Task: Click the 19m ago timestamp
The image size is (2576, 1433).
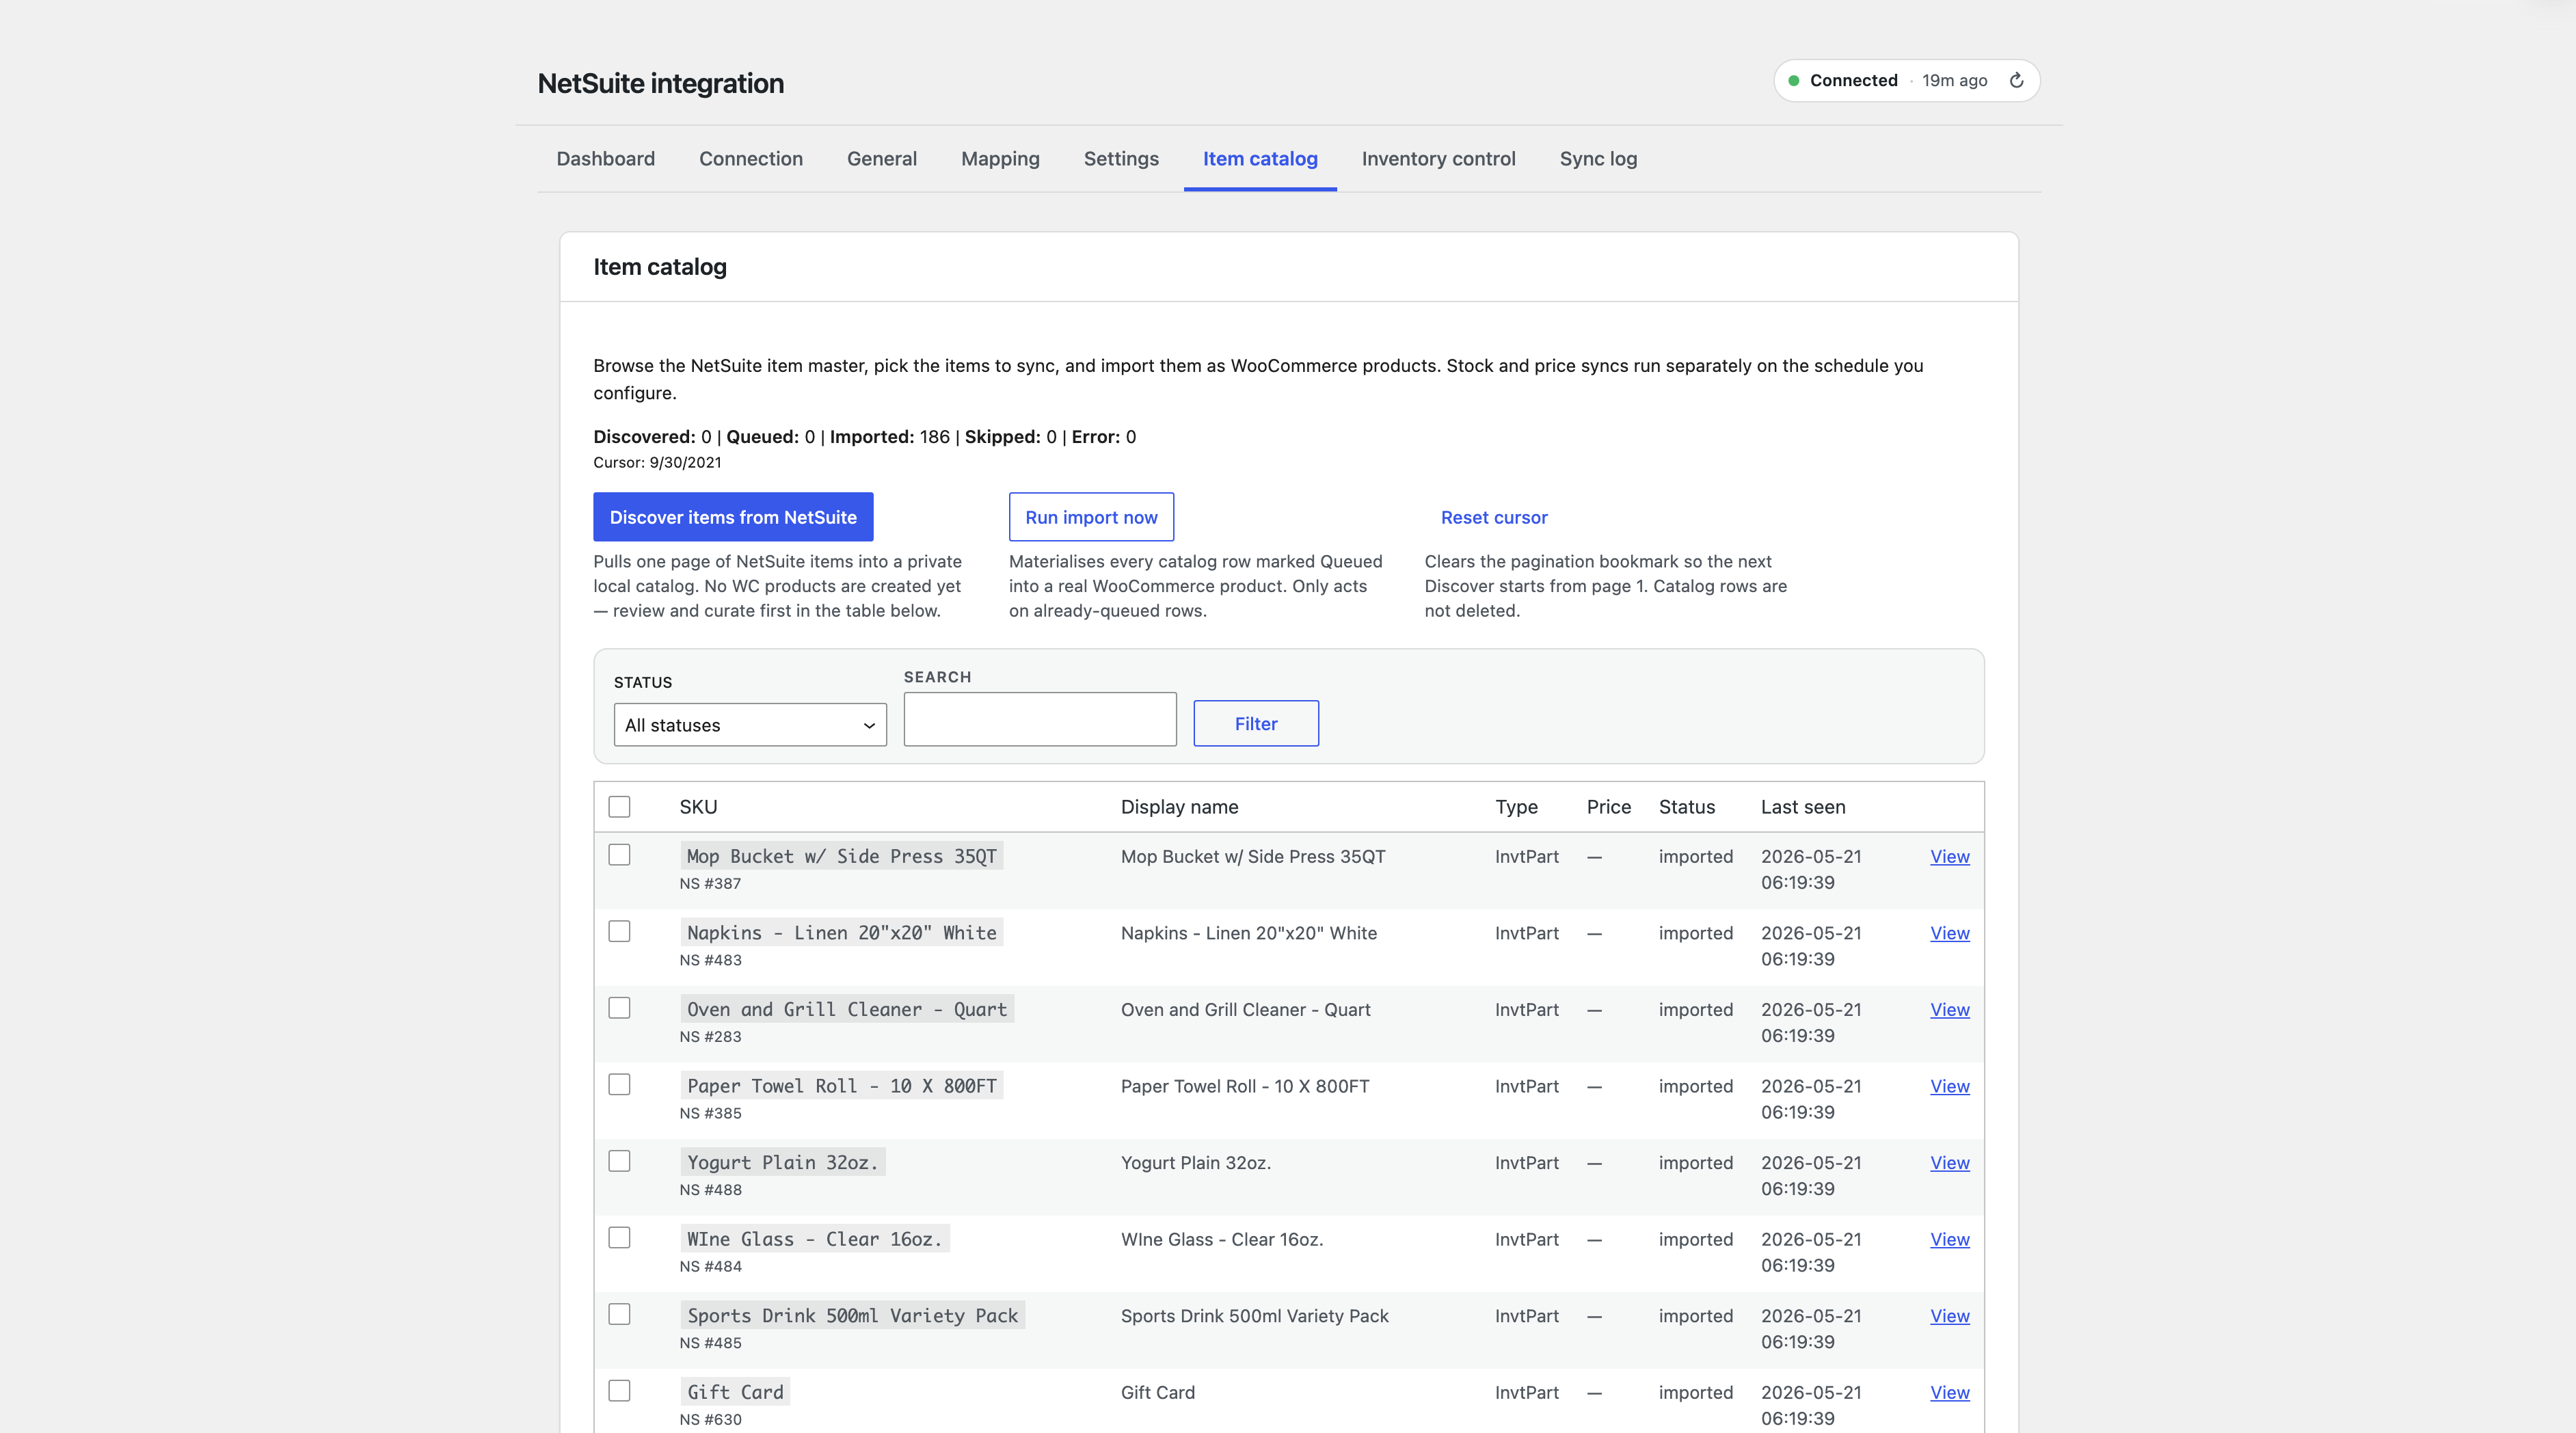Action: tap(1954, 80)
